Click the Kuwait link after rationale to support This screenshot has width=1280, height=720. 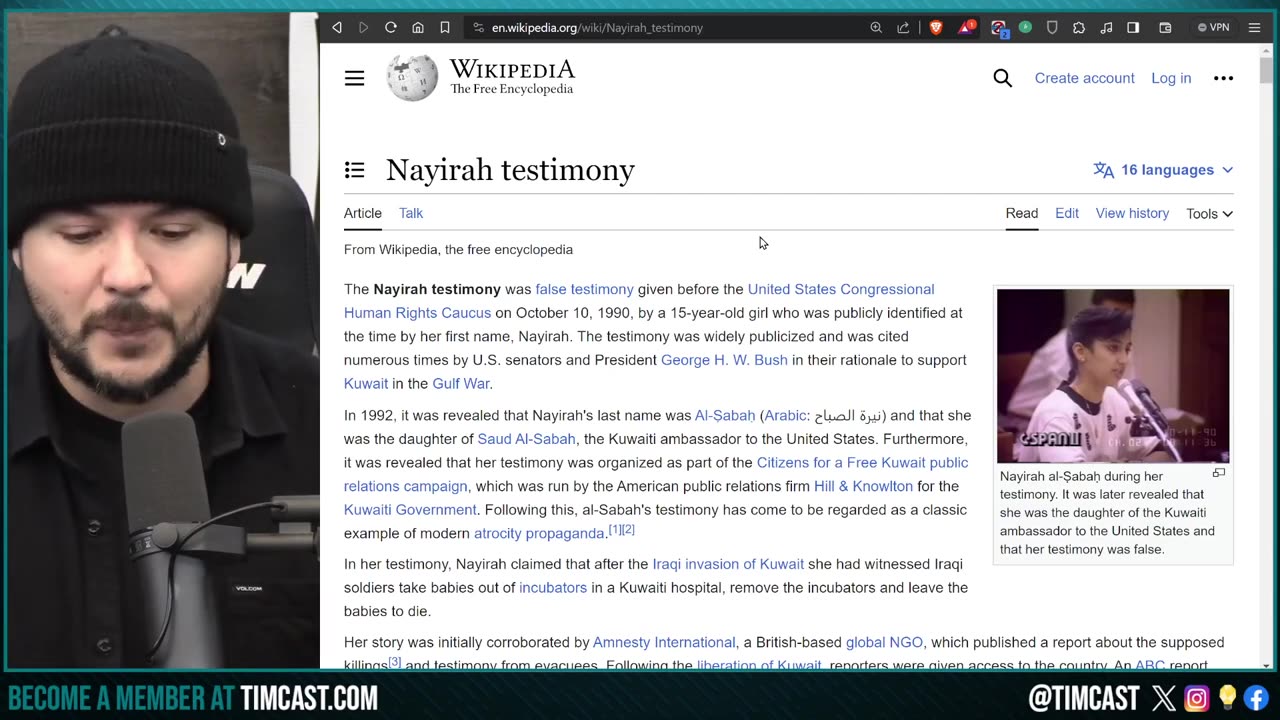pos(366,383)
